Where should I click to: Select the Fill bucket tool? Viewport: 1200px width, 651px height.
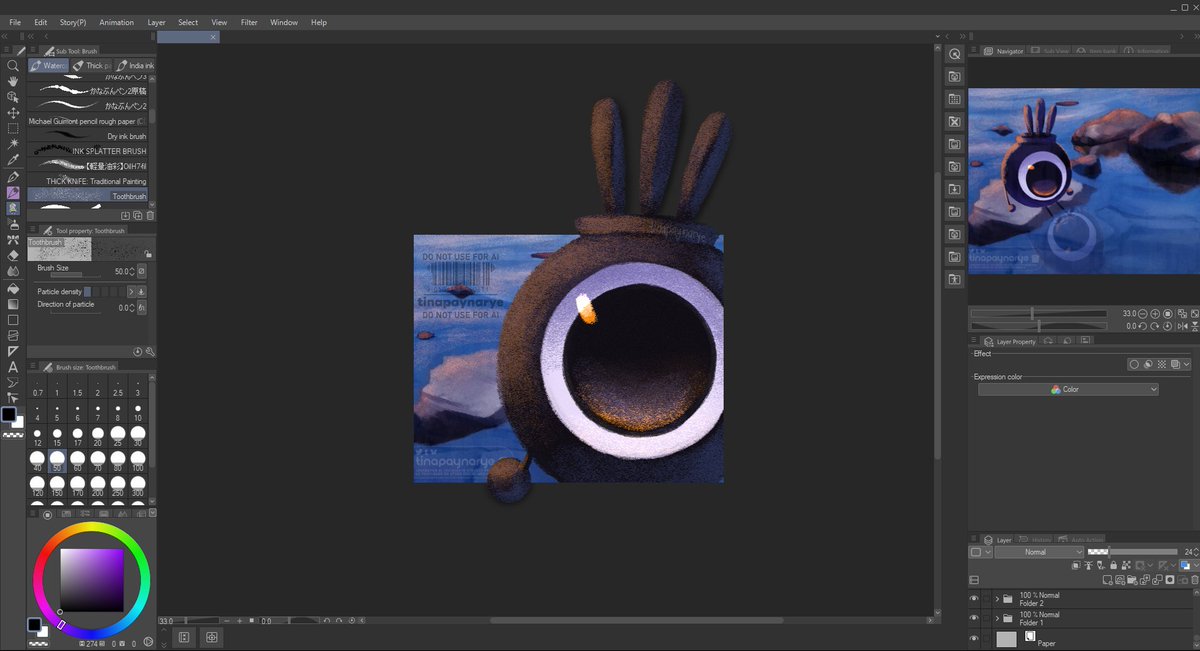click(x=13, y=288)
